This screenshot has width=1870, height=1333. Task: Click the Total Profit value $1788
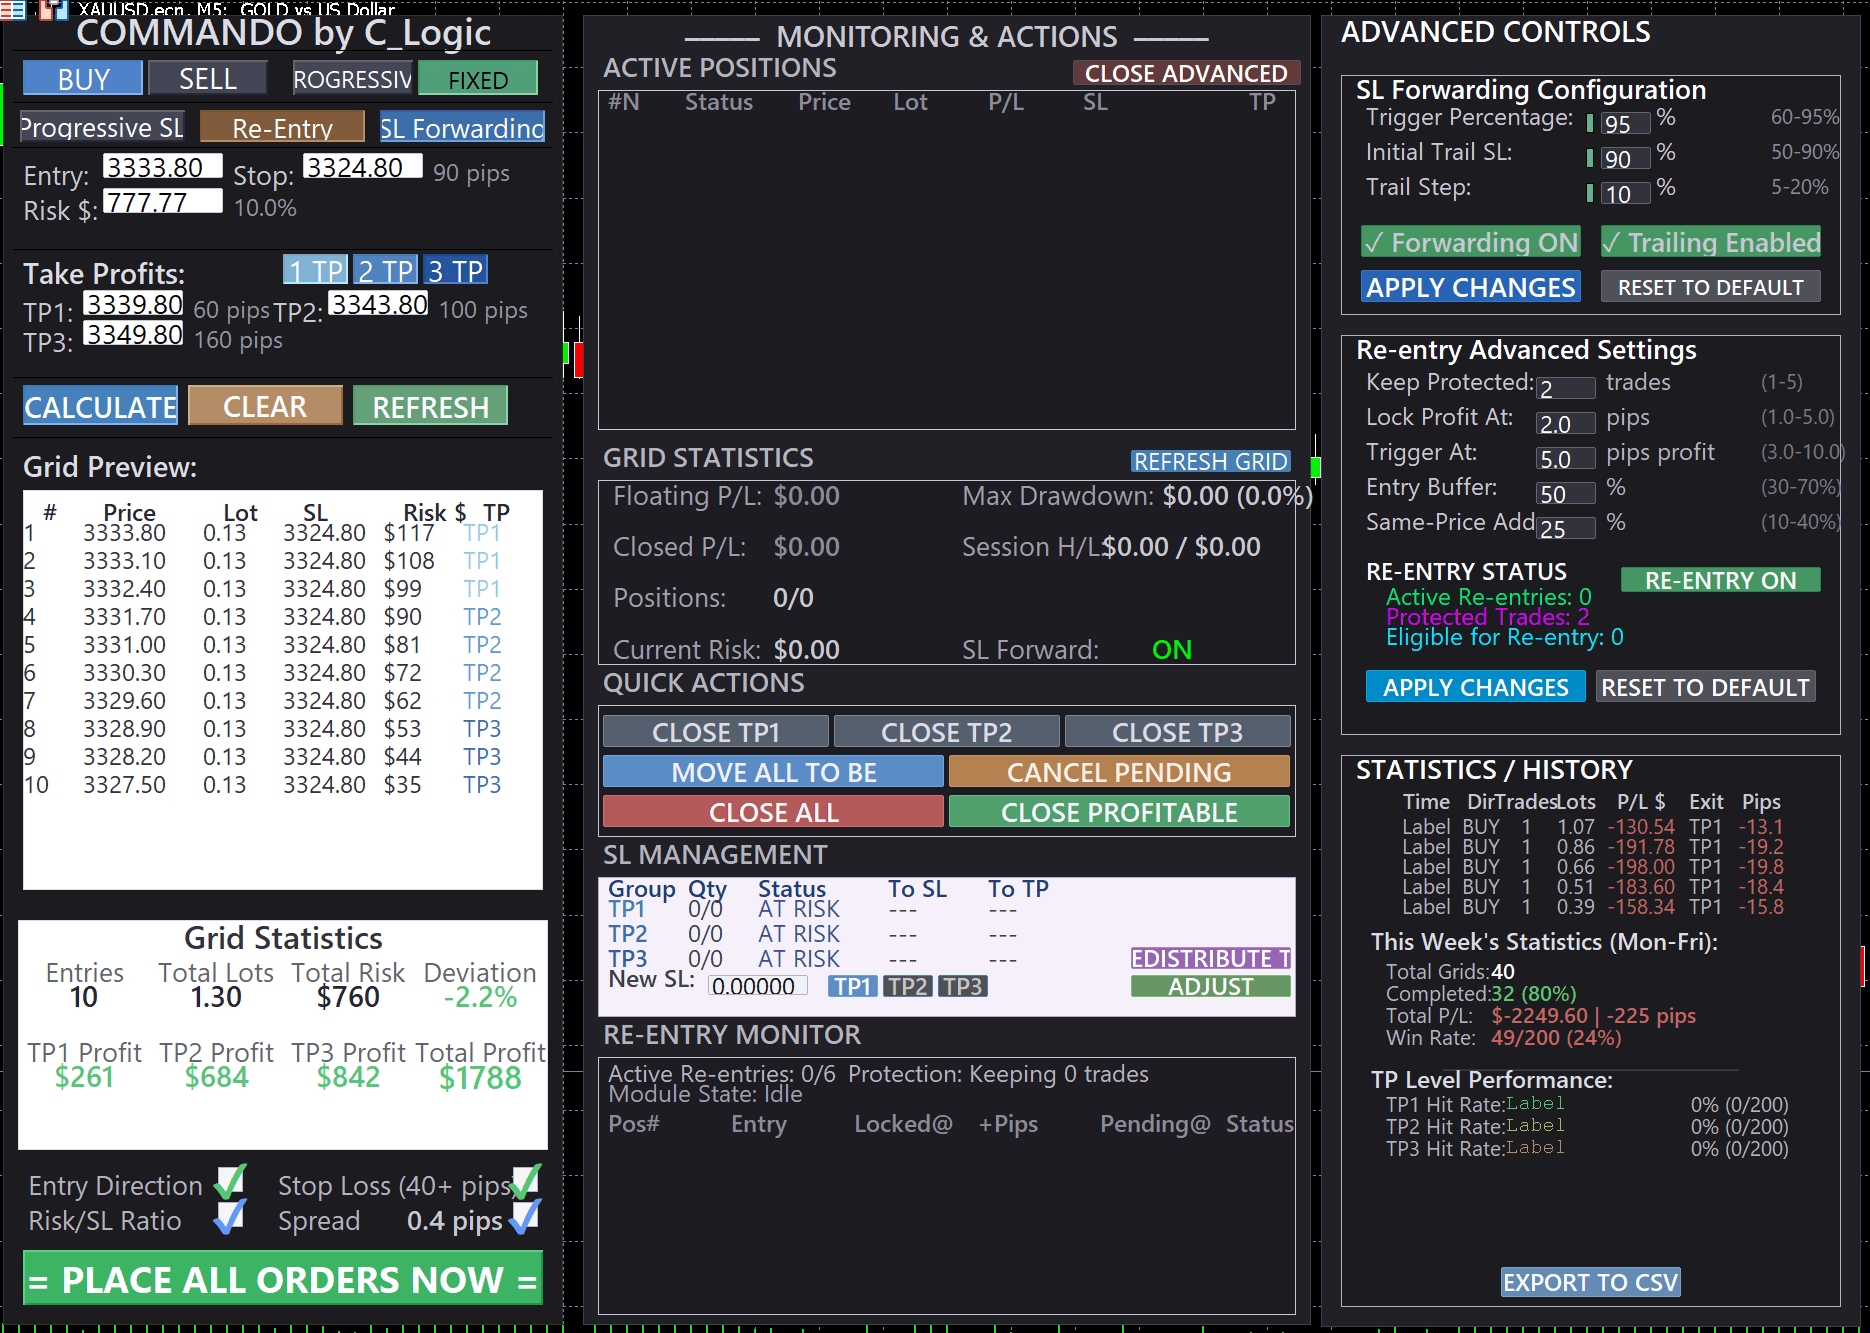(x=480, y=1078)
